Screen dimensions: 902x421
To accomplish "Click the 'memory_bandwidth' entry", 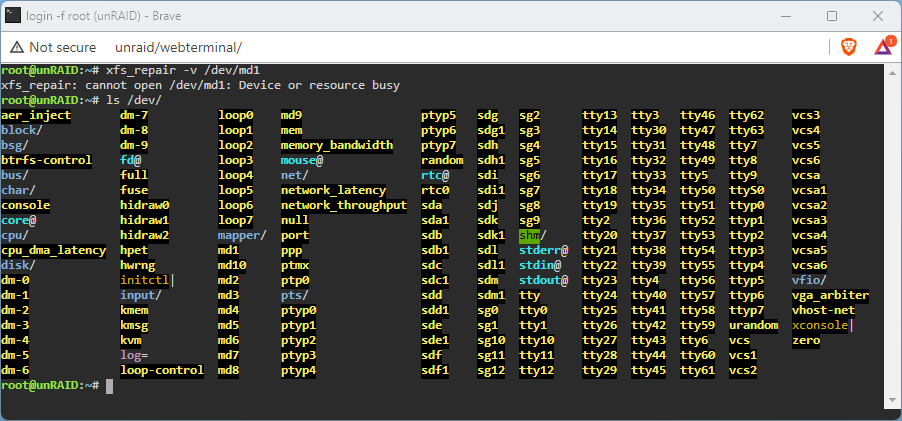I will click(x=337, y=145).
